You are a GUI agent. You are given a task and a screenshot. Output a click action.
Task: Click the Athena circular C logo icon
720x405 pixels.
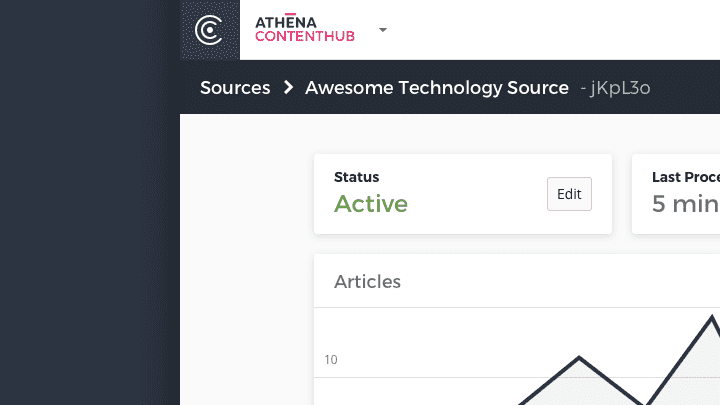[x=210, y=30]
